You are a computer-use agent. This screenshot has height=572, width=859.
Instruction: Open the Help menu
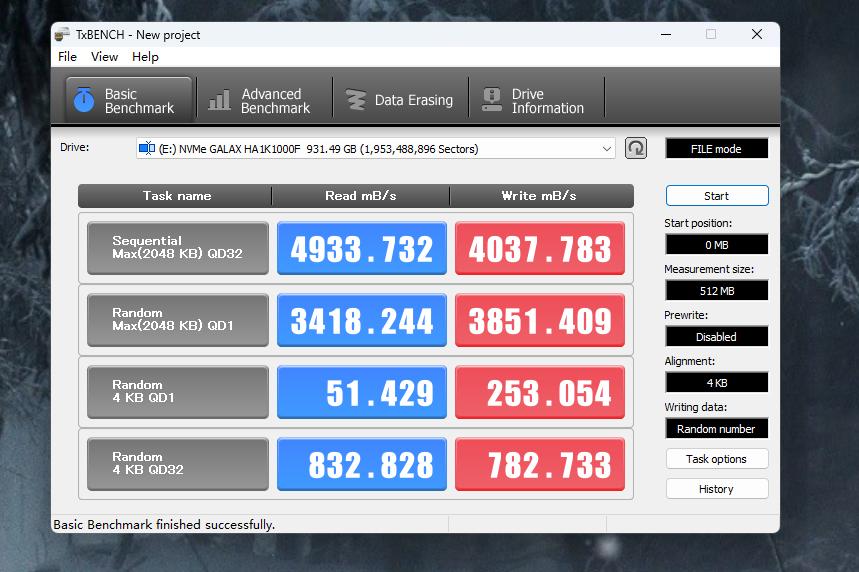click(x=145, y=56)
